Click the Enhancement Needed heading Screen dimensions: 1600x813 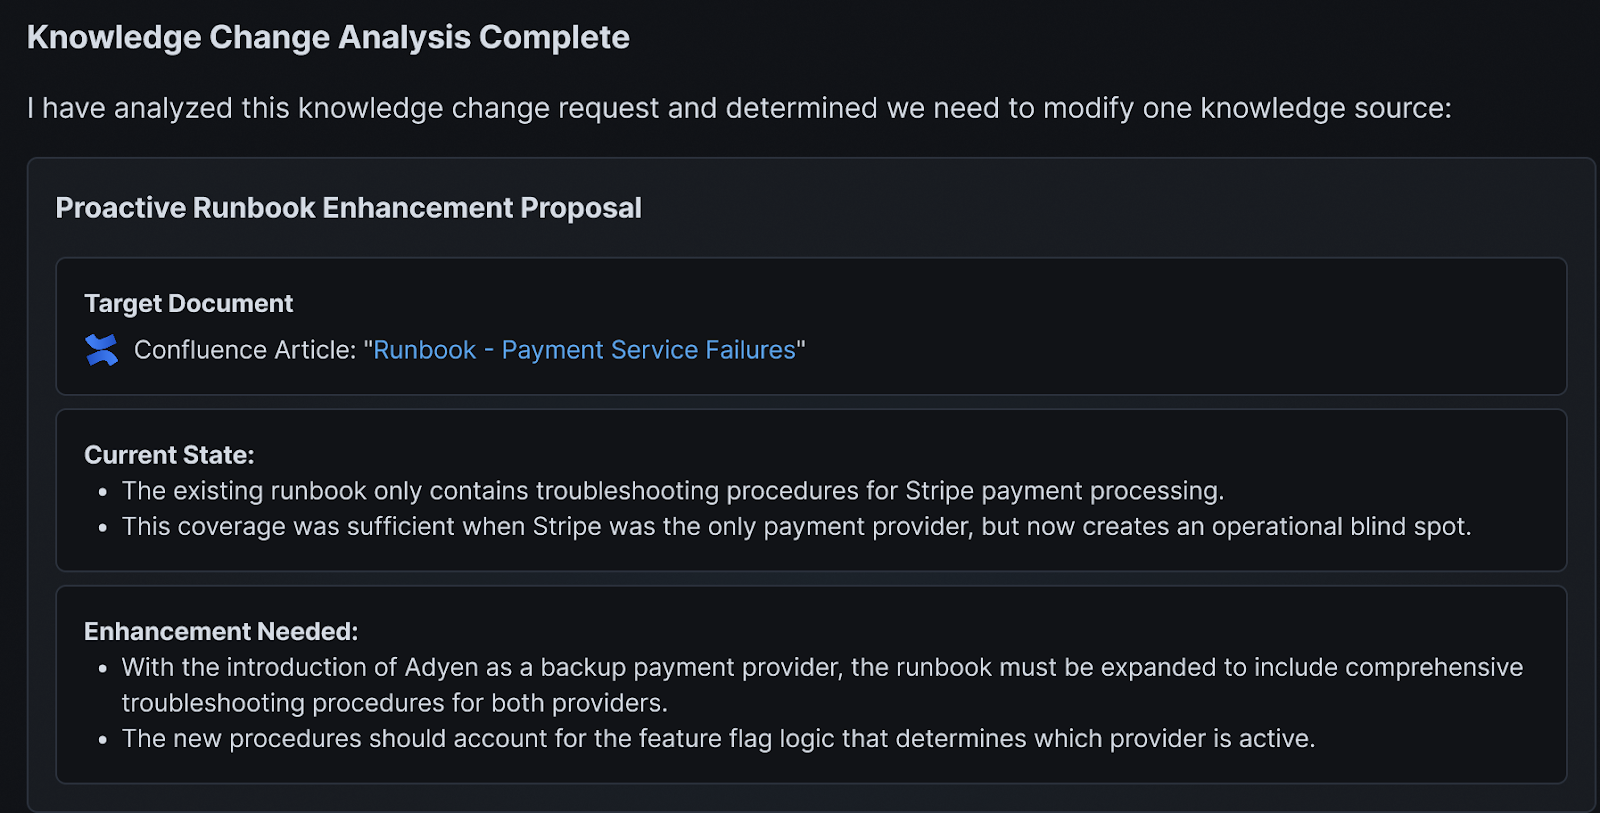221,632
